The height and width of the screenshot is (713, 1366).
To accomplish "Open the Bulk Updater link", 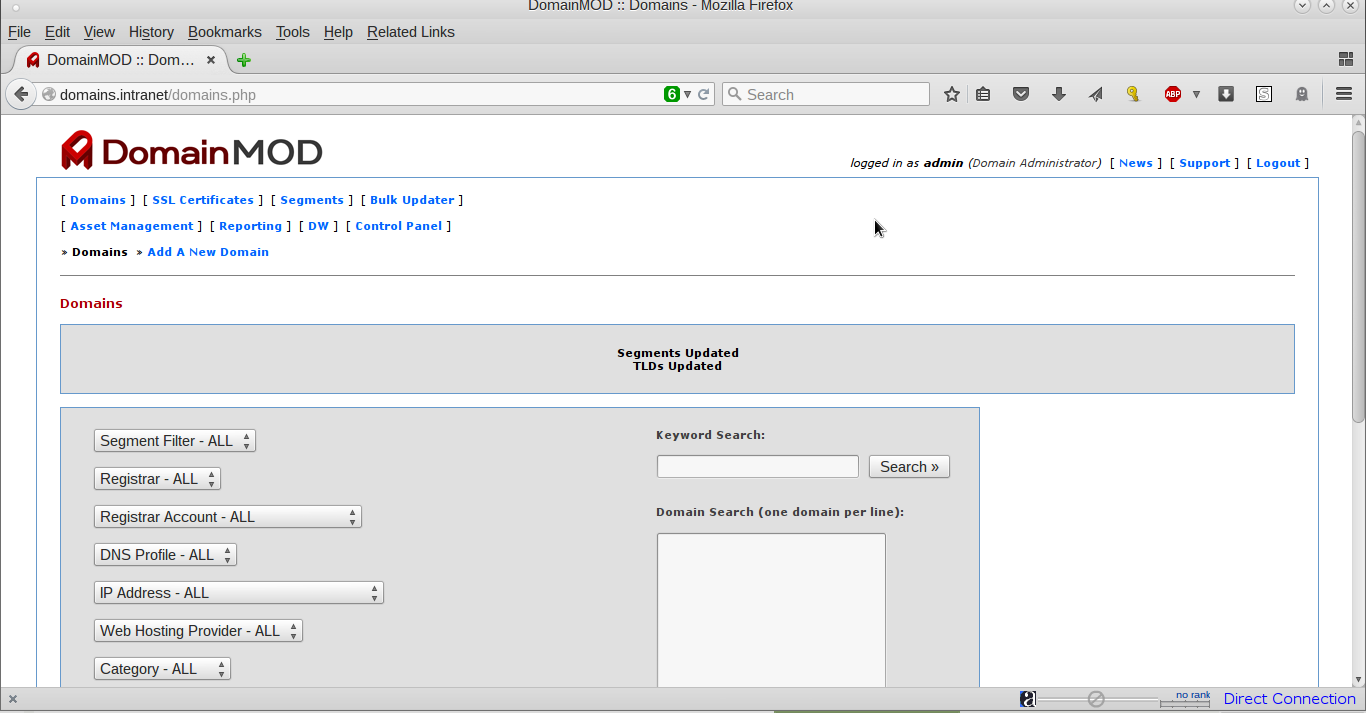I will (412, 200).
